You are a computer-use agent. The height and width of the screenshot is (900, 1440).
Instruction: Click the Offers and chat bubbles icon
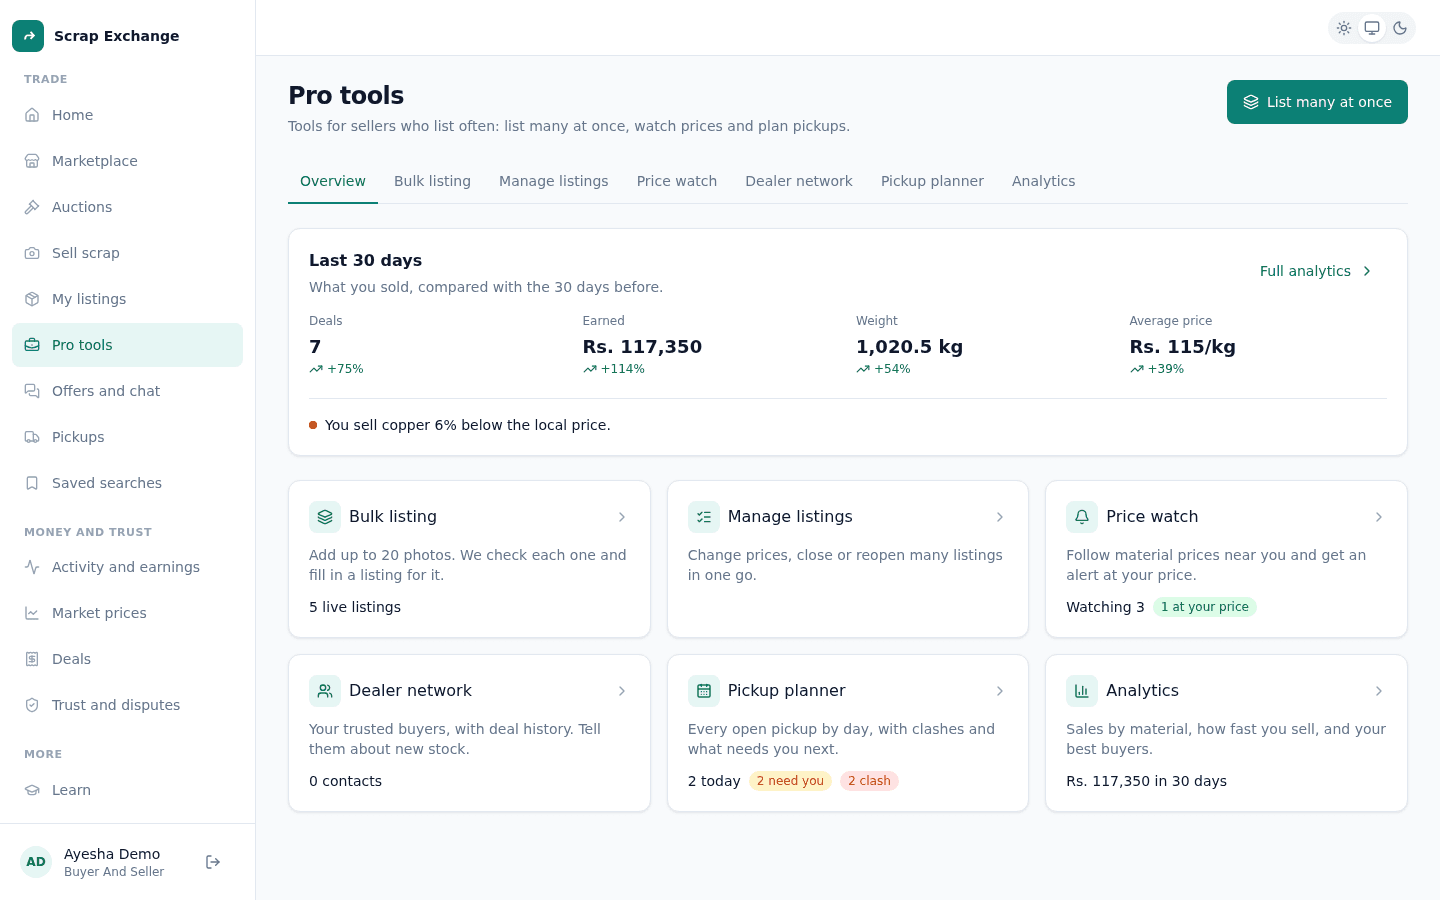[x=32, y=391]
